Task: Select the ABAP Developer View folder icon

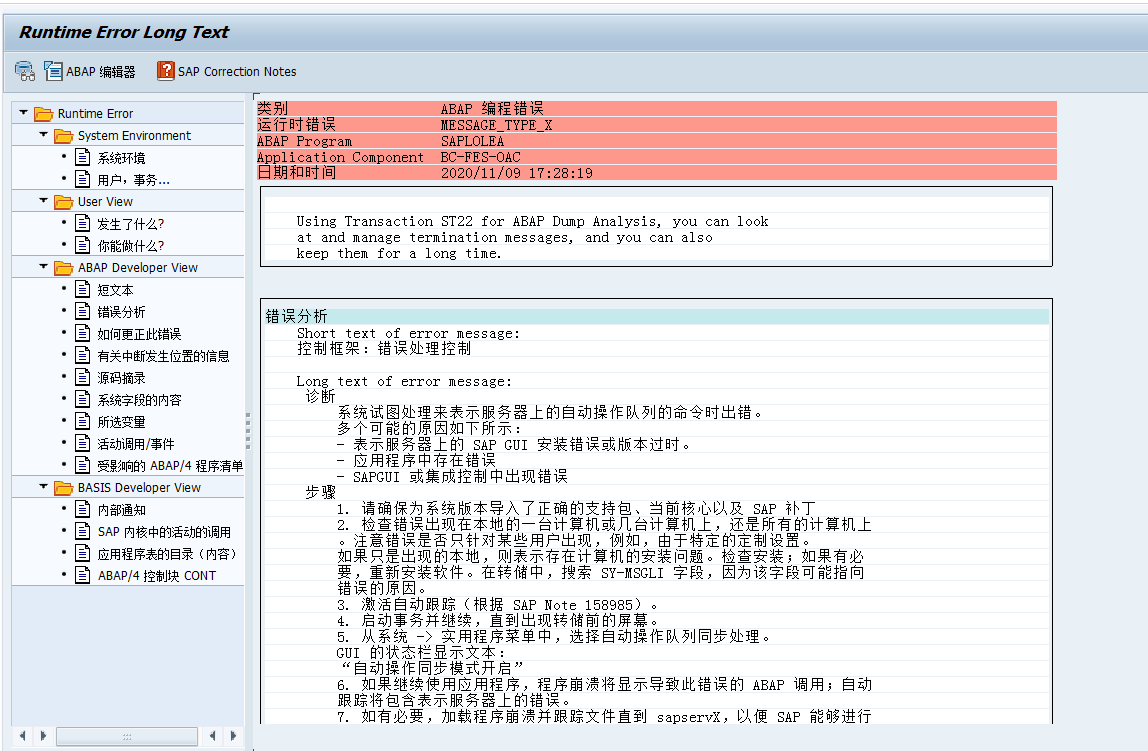Action: click(x=64, y=267)
